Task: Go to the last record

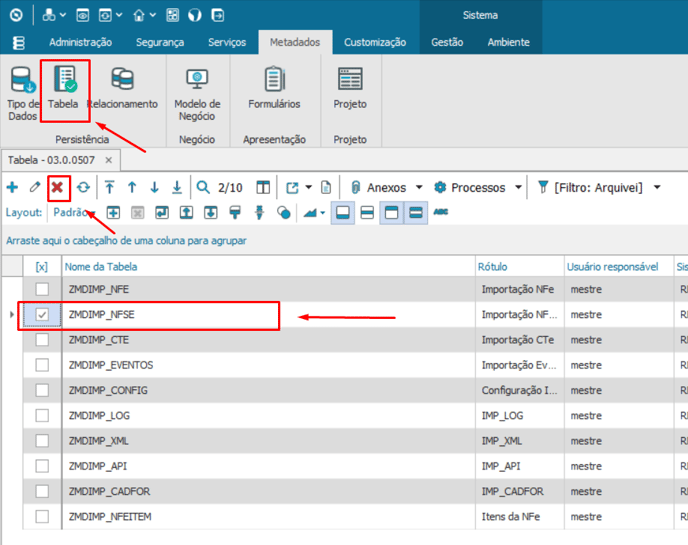Action: click(x=177, y=188)
